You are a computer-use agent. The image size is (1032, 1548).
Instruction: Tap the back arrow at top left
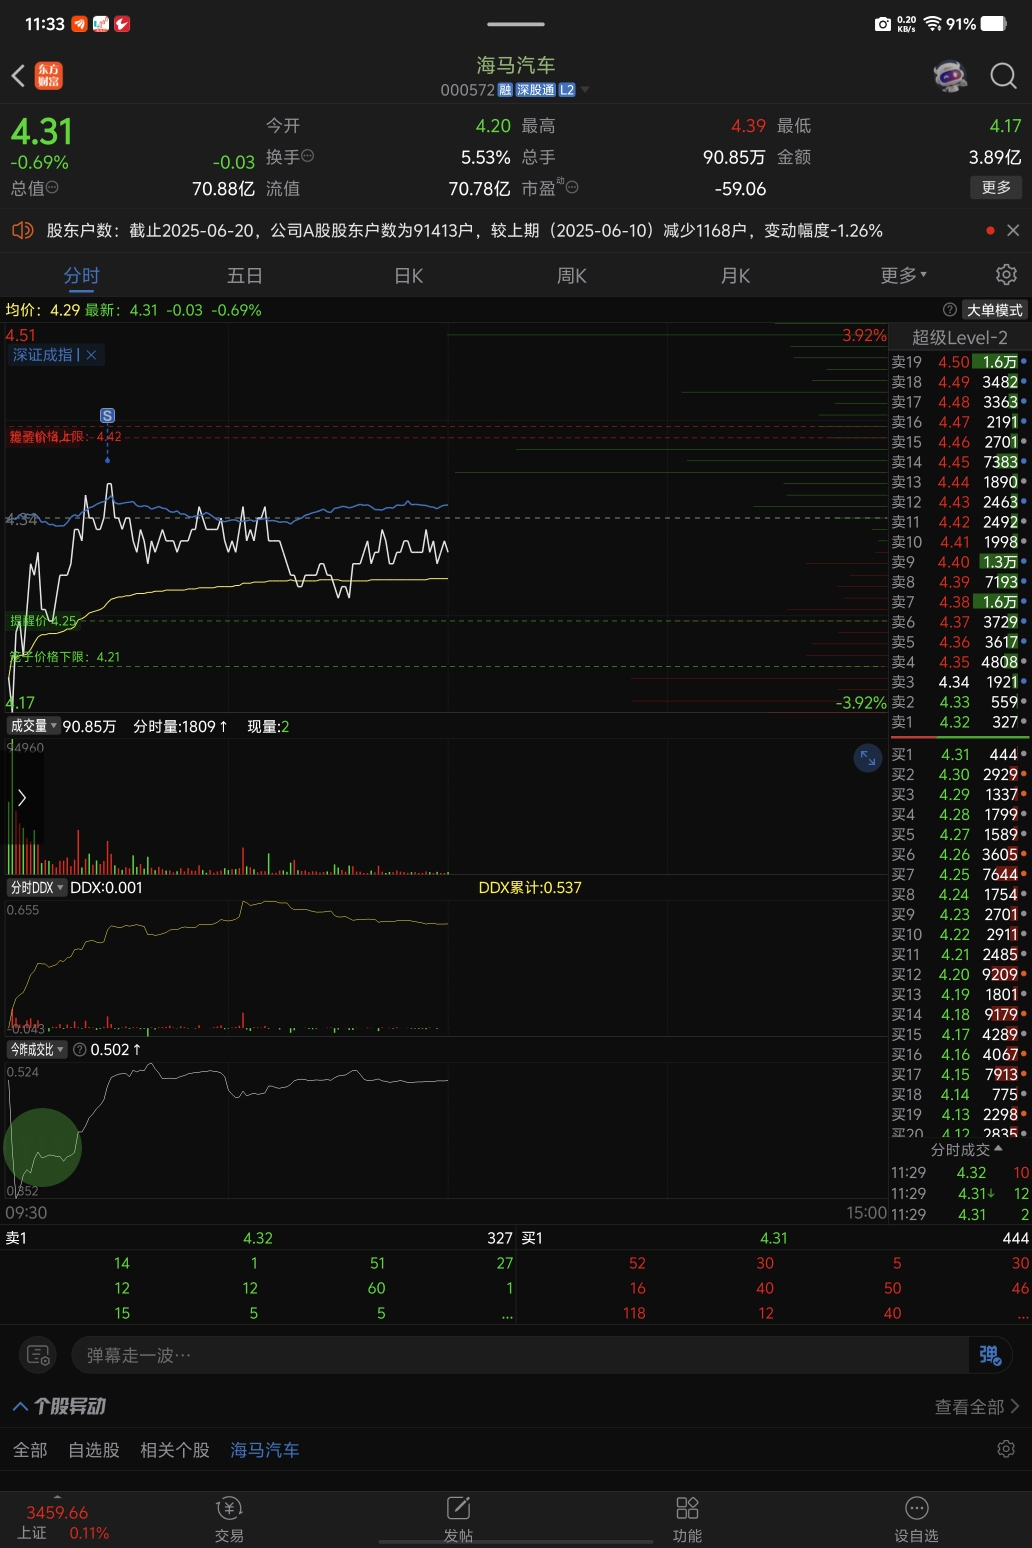point(18,76)
